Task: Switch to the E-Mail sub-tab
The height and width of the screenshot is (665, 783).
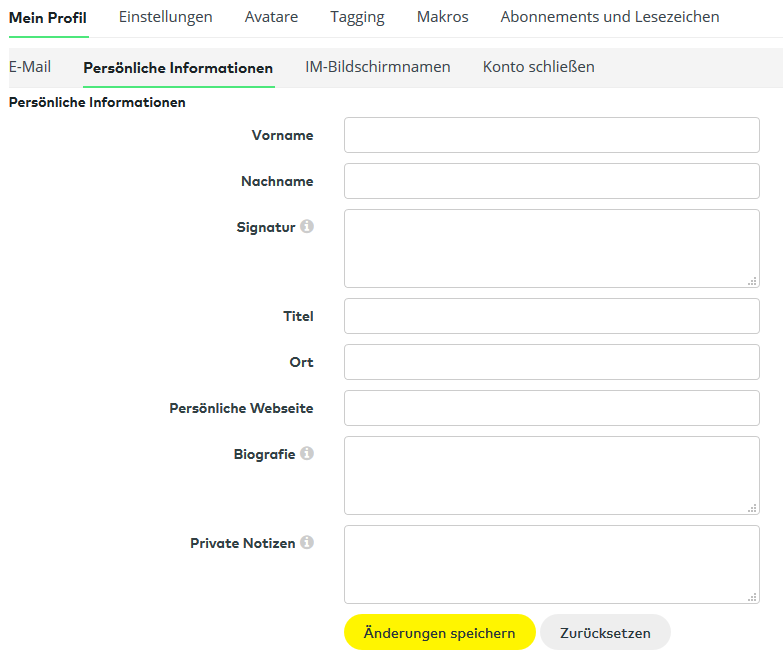Action: click(x=30, y=67)
